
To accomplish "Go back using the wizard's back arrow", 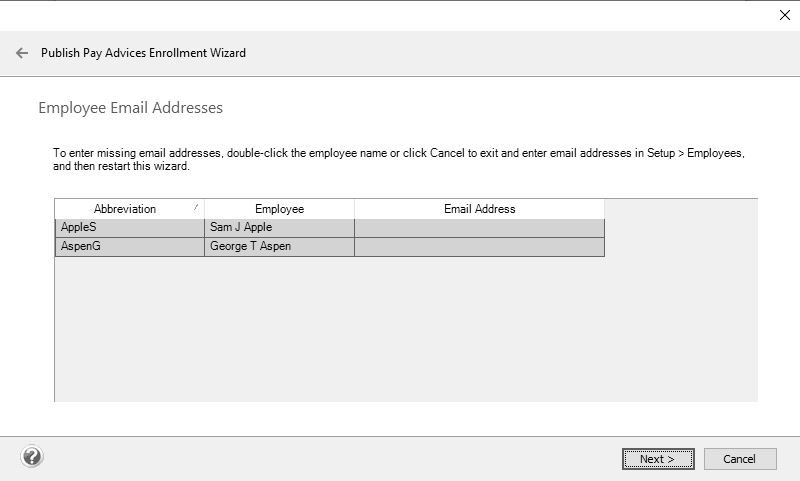I will (x=22, y=53).
